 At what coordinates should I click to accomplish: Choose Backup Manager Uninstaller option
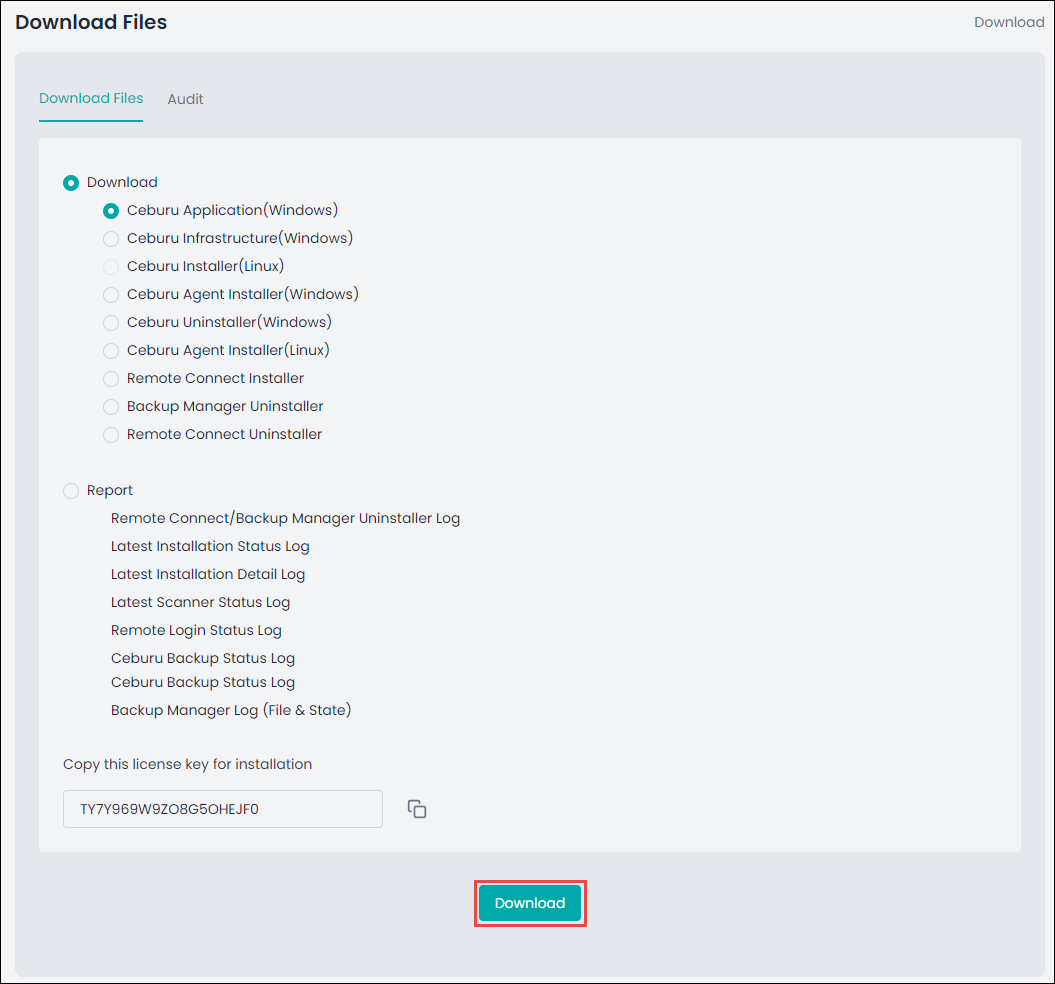111,407
